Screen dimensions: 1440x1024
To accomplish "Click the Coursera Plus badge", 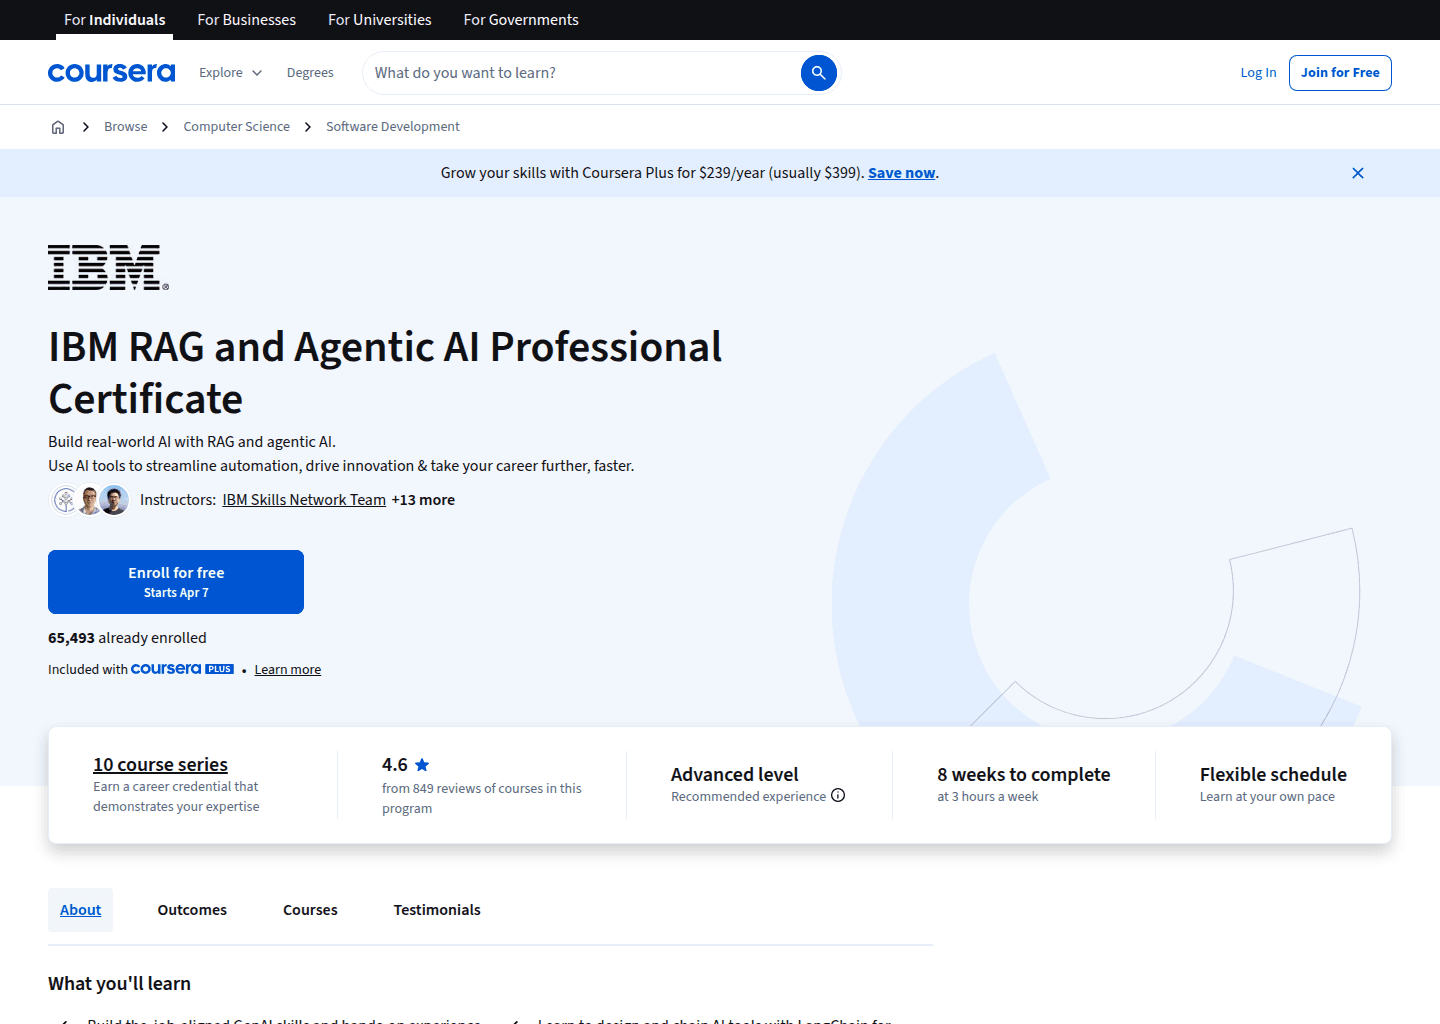I will [182, 668].
